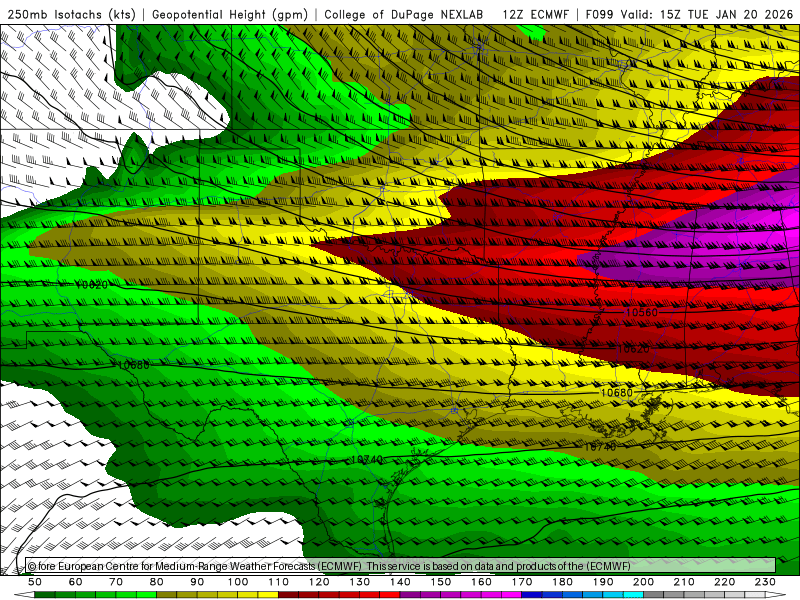Click the "12Z ECMWF" model run label
This screenshot has width=800, height=600.
pos(535,15)
